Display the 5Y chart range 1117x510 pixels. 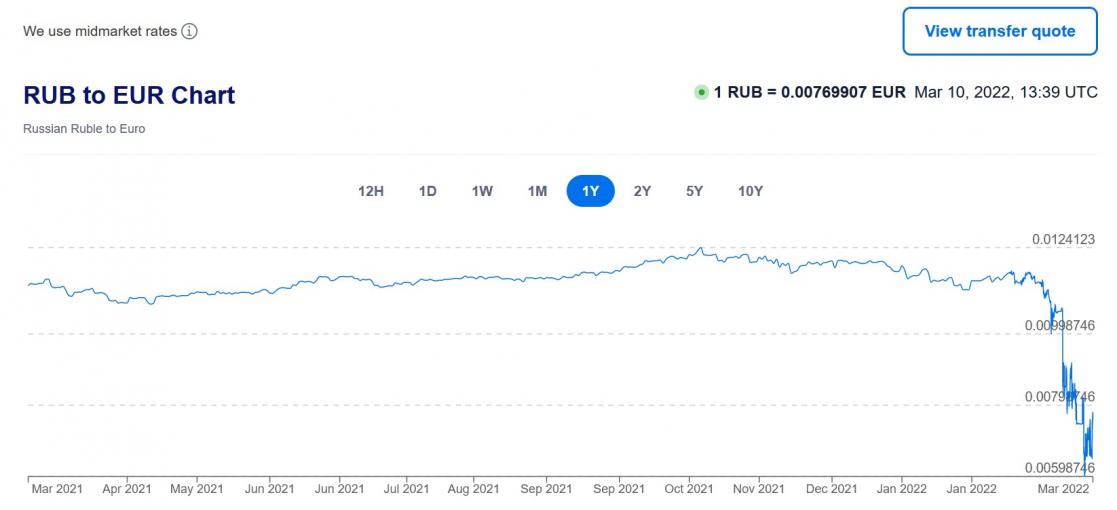(x=694, y=191)
